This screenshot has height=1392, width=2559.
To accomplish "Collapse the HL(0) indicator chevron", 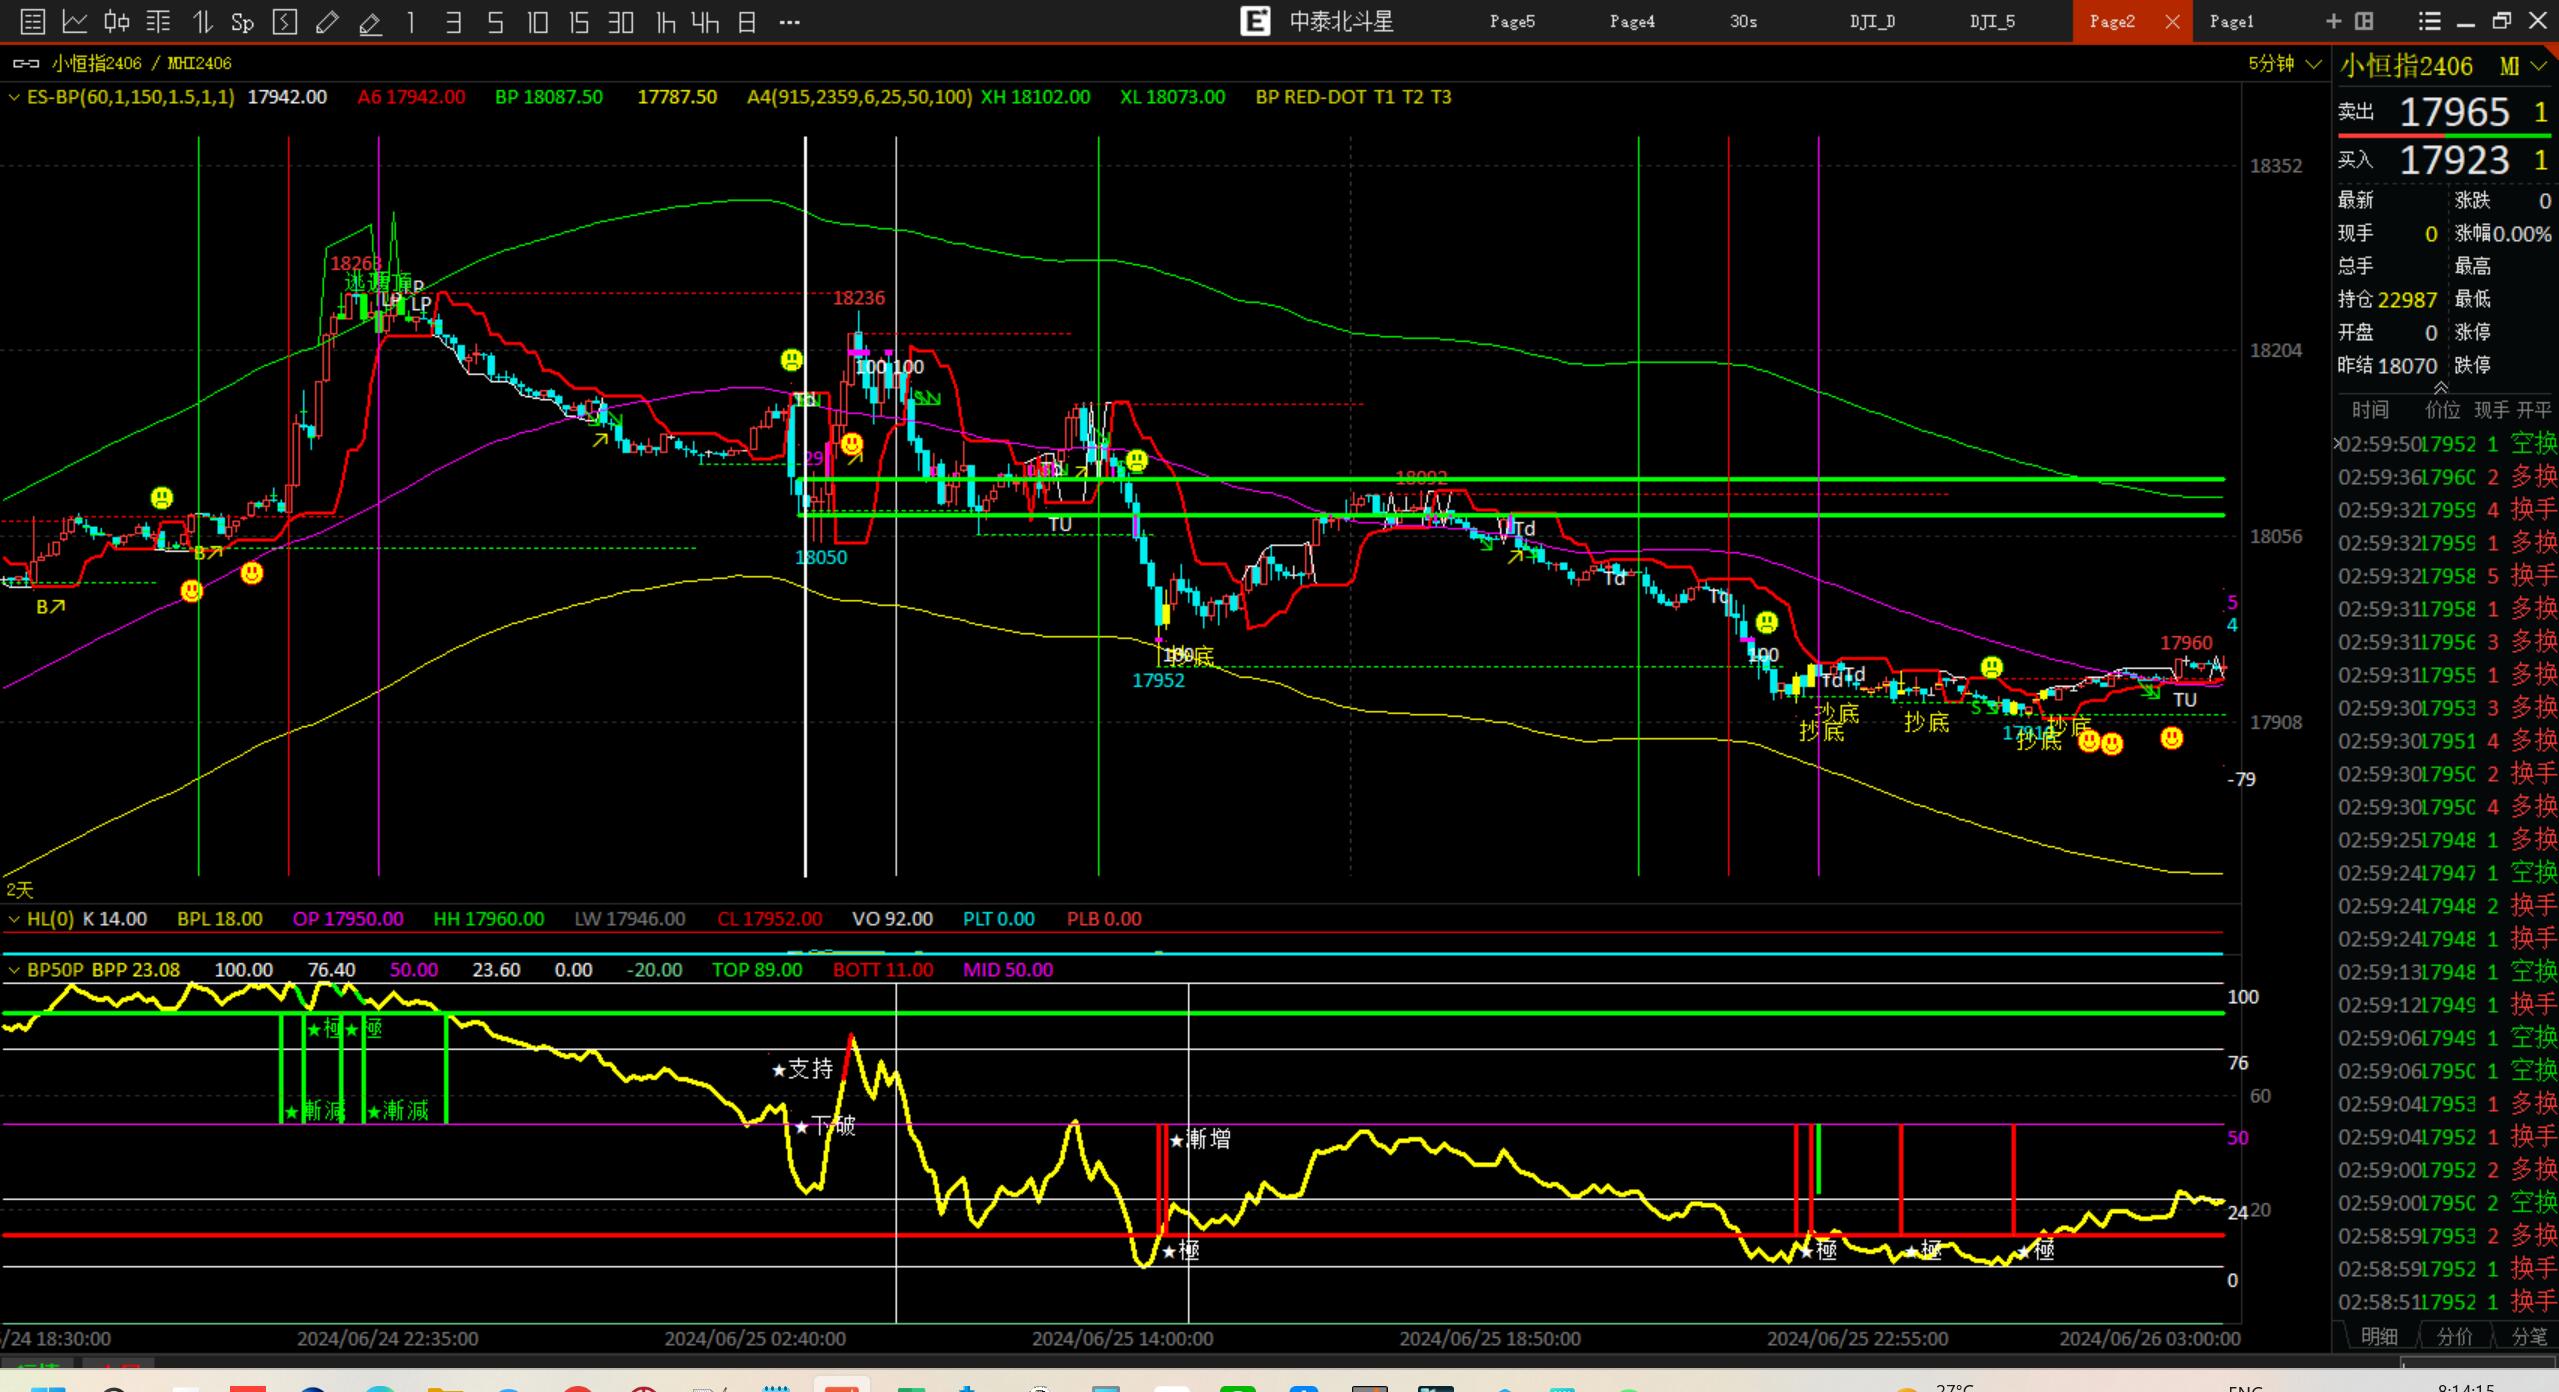I will pos(14,918).
